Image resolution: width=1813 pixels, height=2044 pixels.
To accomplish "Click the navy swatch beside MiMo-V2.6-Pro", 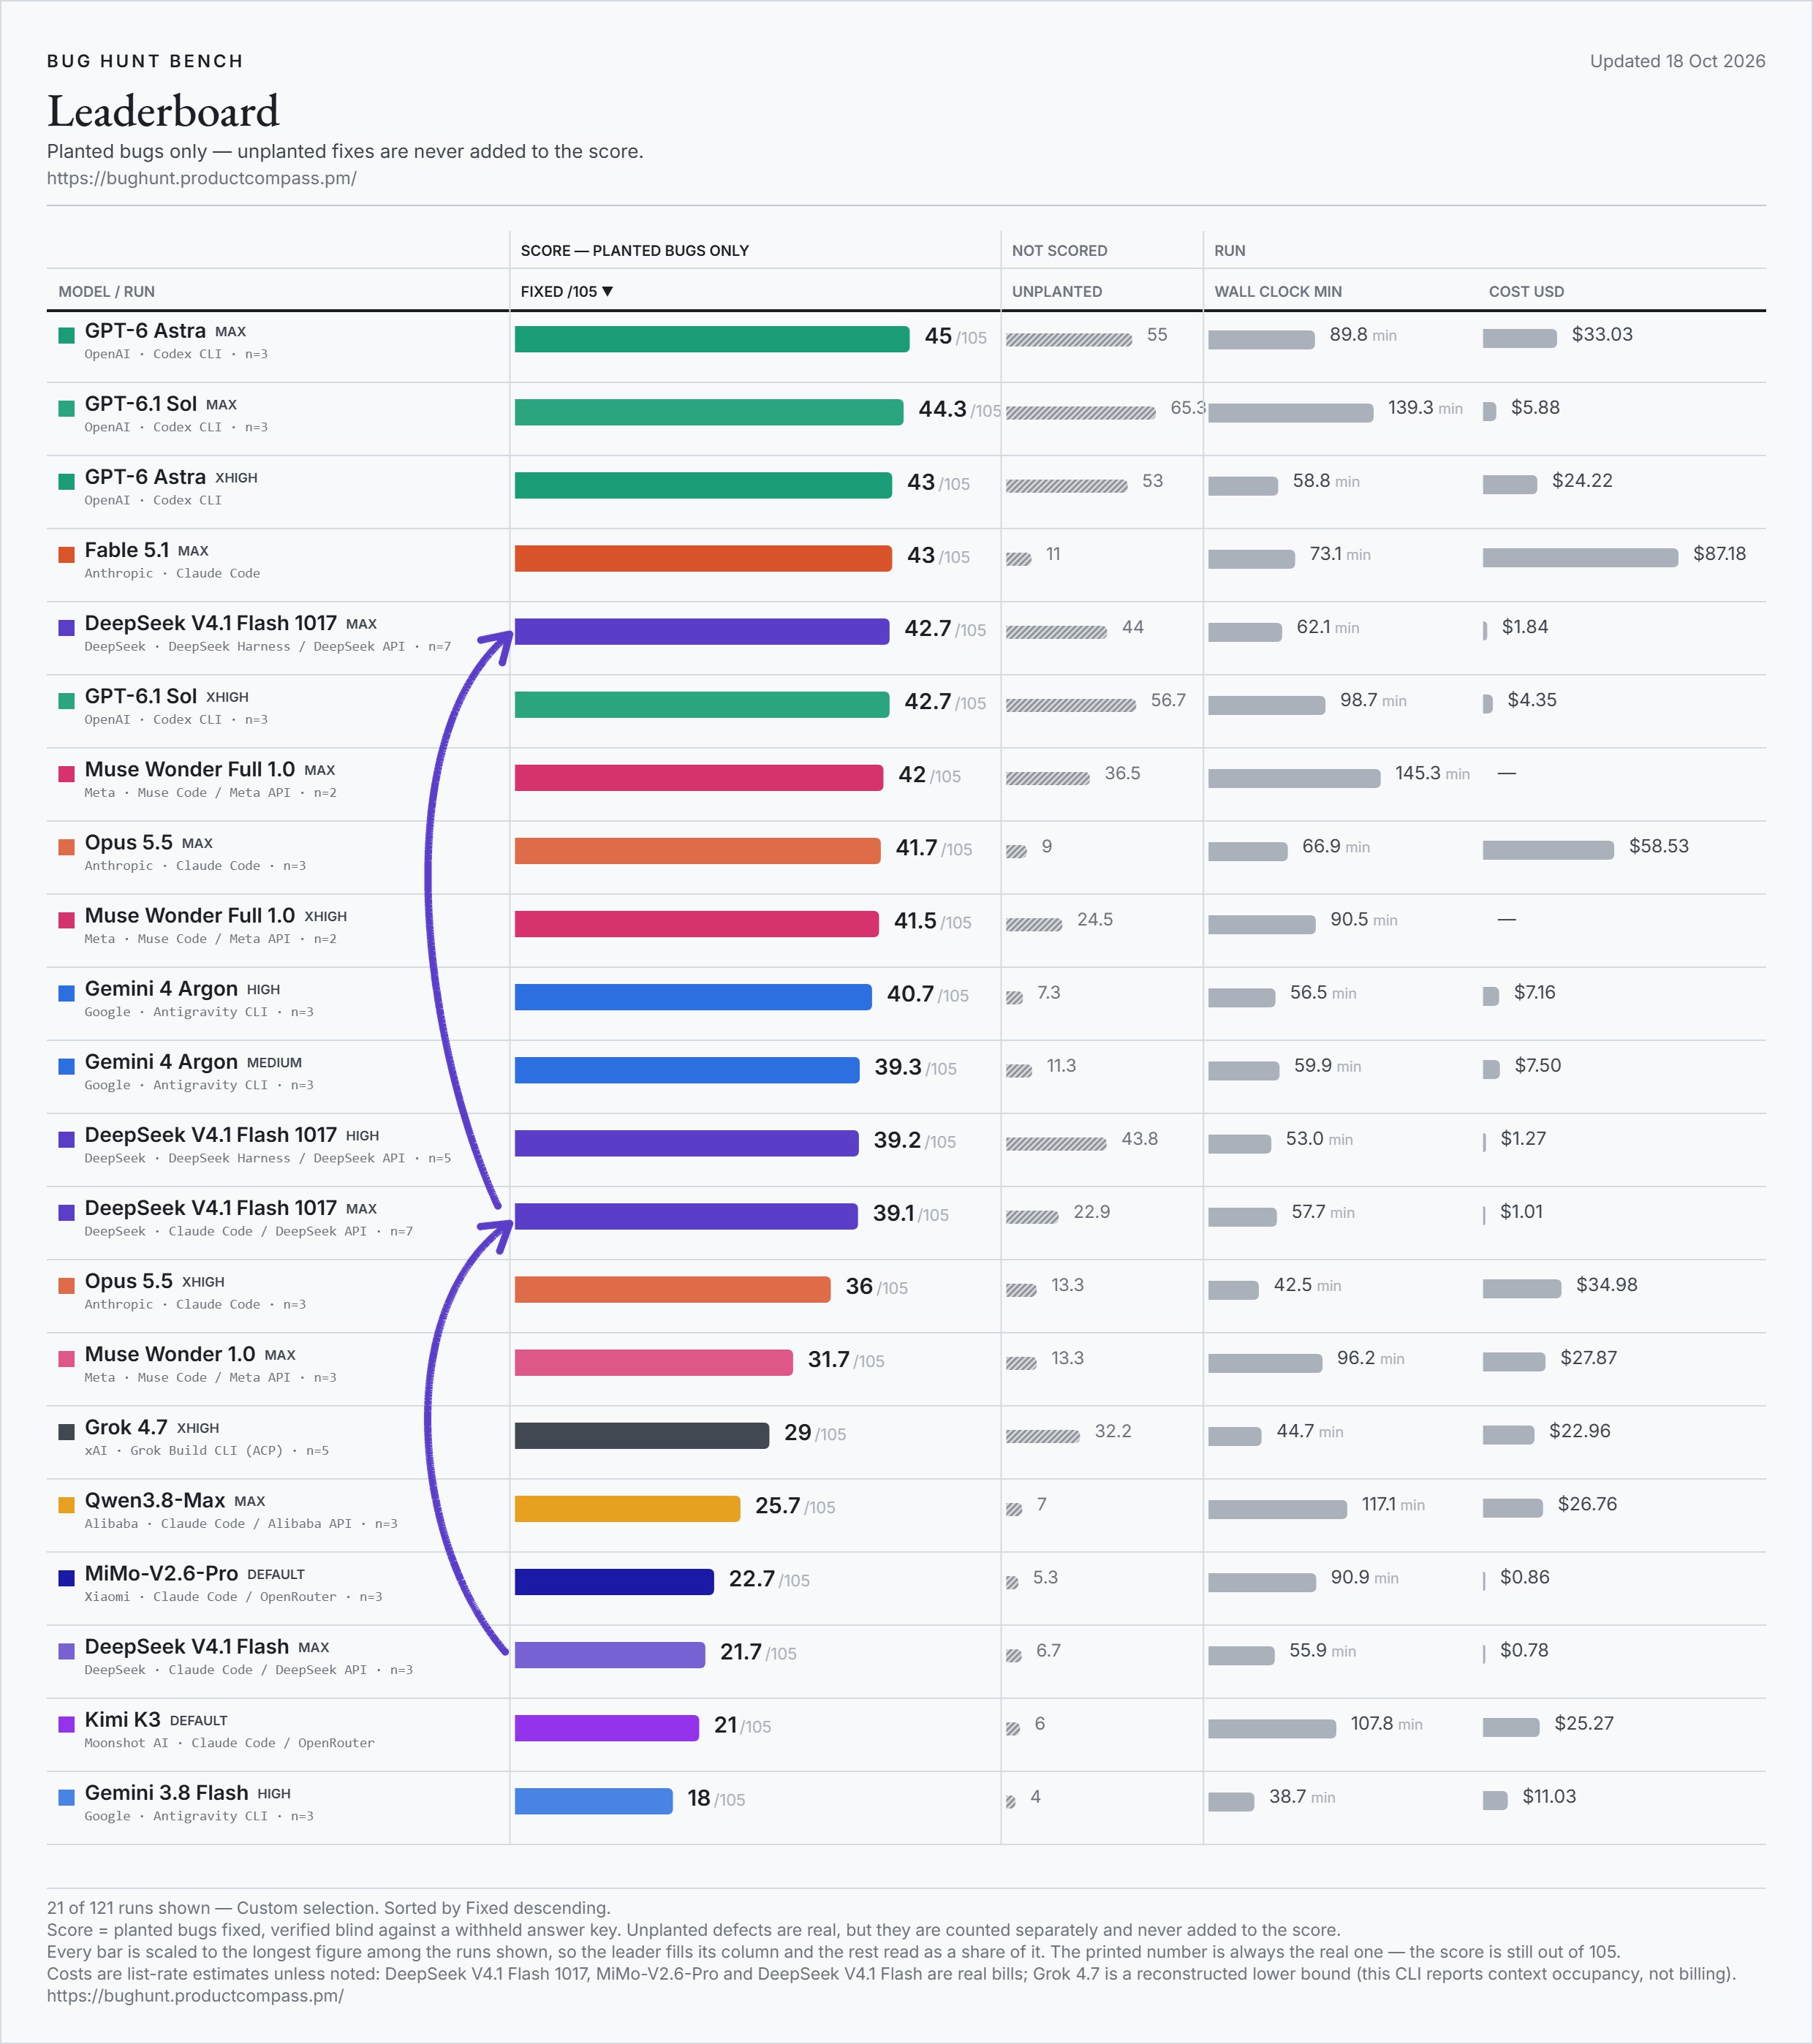I will pyautogui.click(x=67, y=1578).
